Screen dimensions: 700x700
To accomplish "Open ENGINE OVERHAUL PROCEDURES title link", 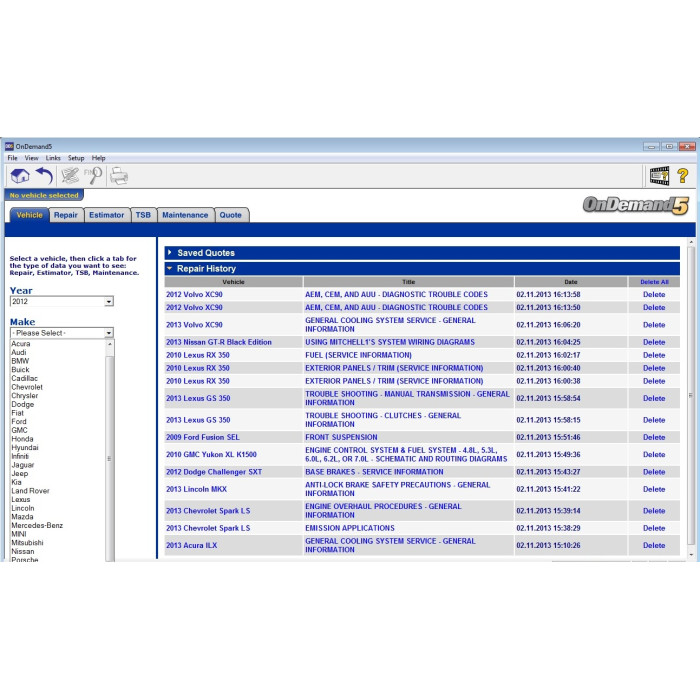I will [383, 511].
